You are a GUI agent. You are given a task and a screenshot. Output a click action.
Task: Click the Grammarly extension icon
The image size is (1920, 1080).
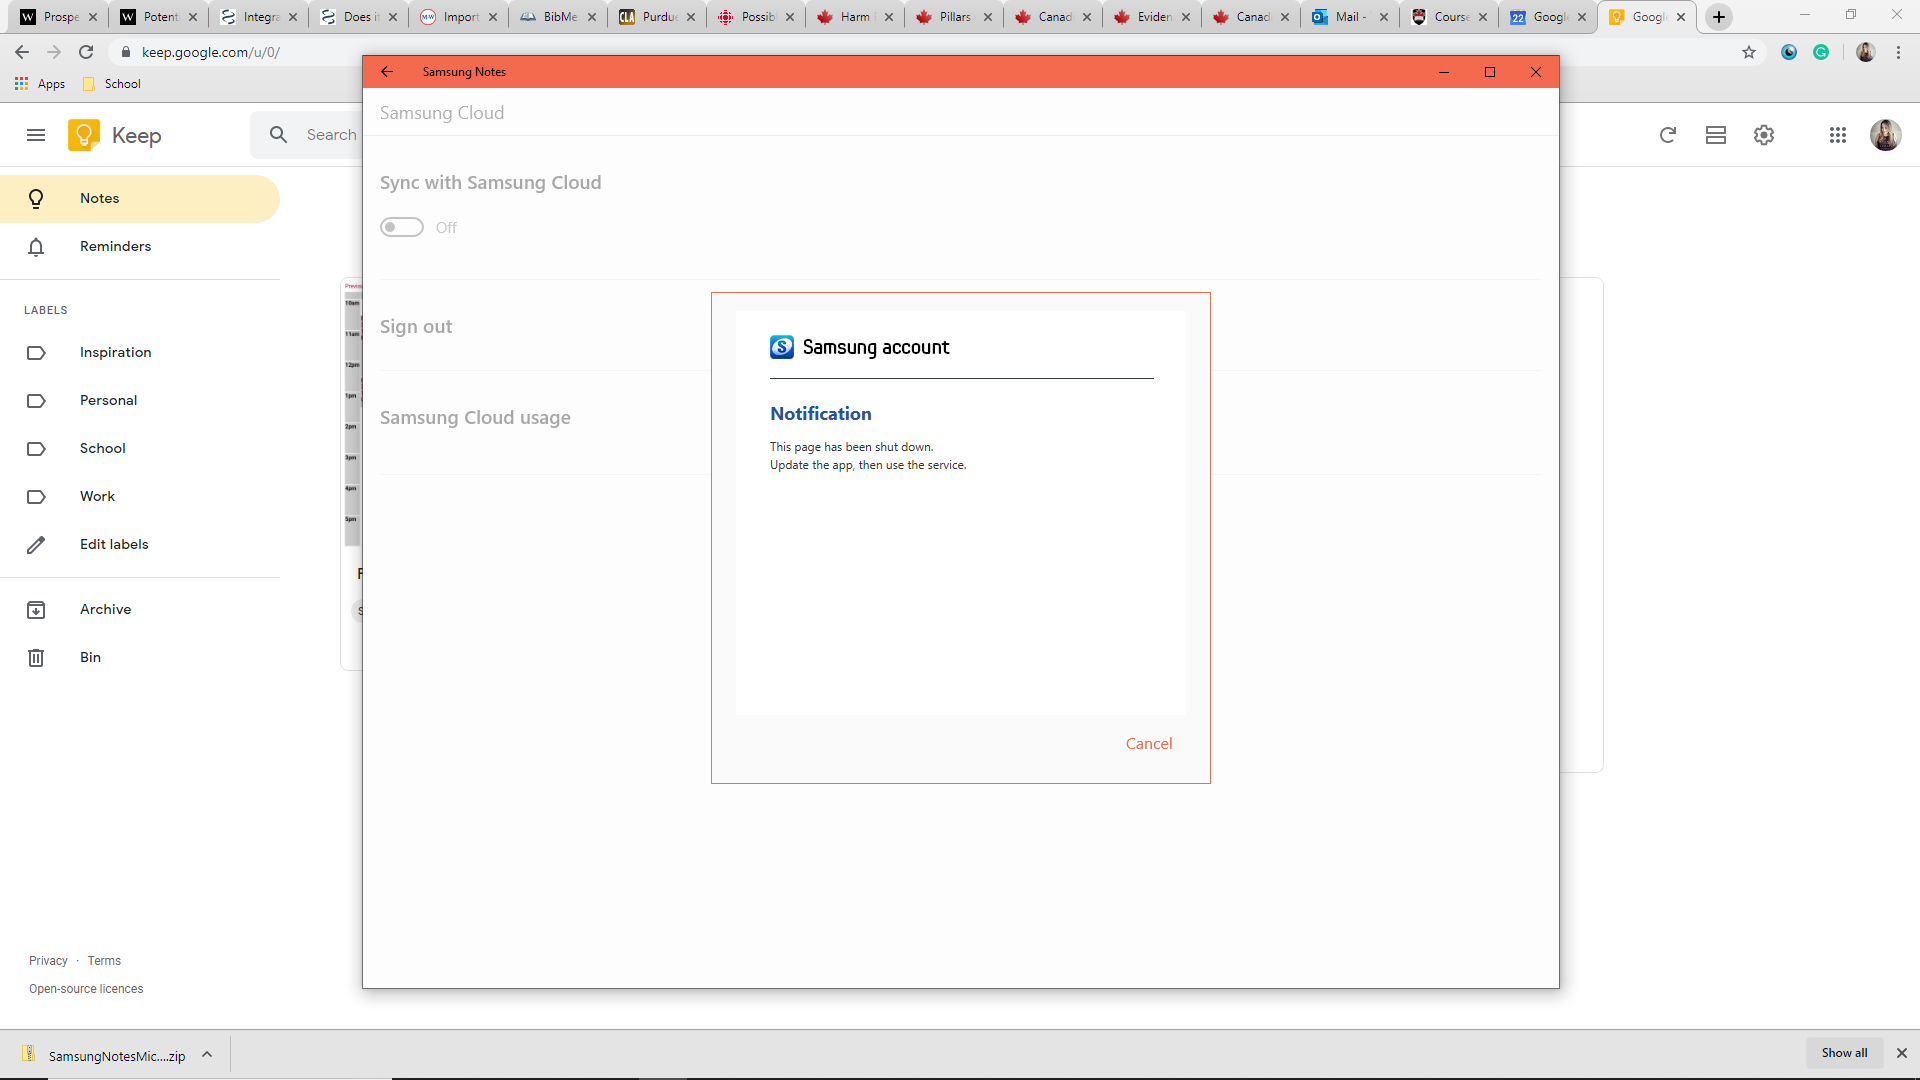click(1821, 52)
